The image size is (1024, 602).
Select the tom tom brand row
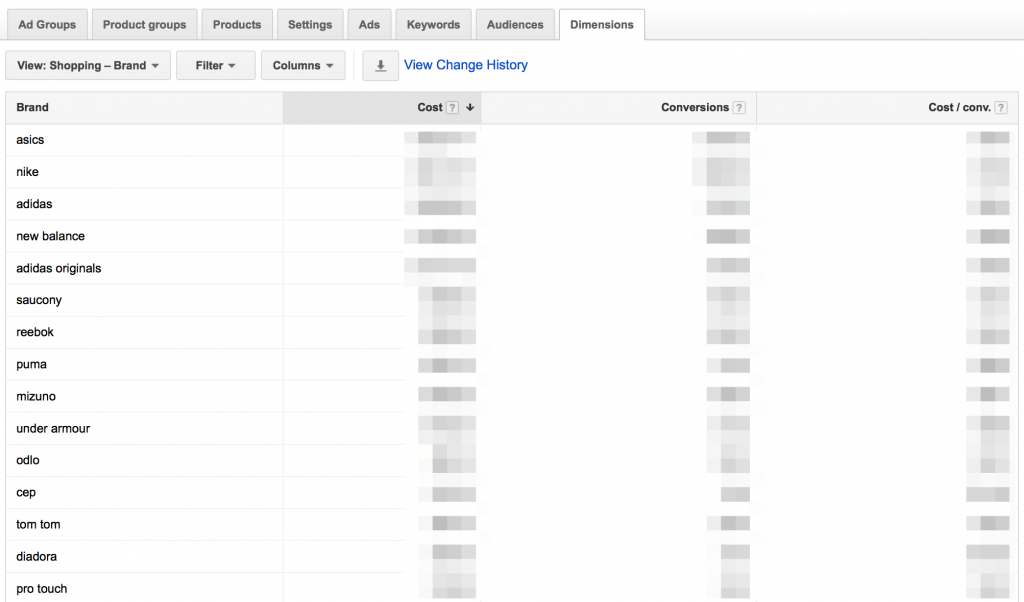click(511, 524)
